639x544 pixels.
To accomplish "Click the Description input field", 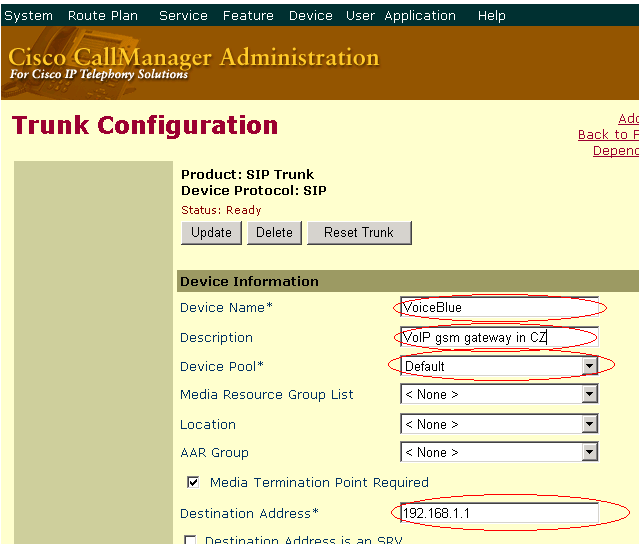I will (499, 337).
